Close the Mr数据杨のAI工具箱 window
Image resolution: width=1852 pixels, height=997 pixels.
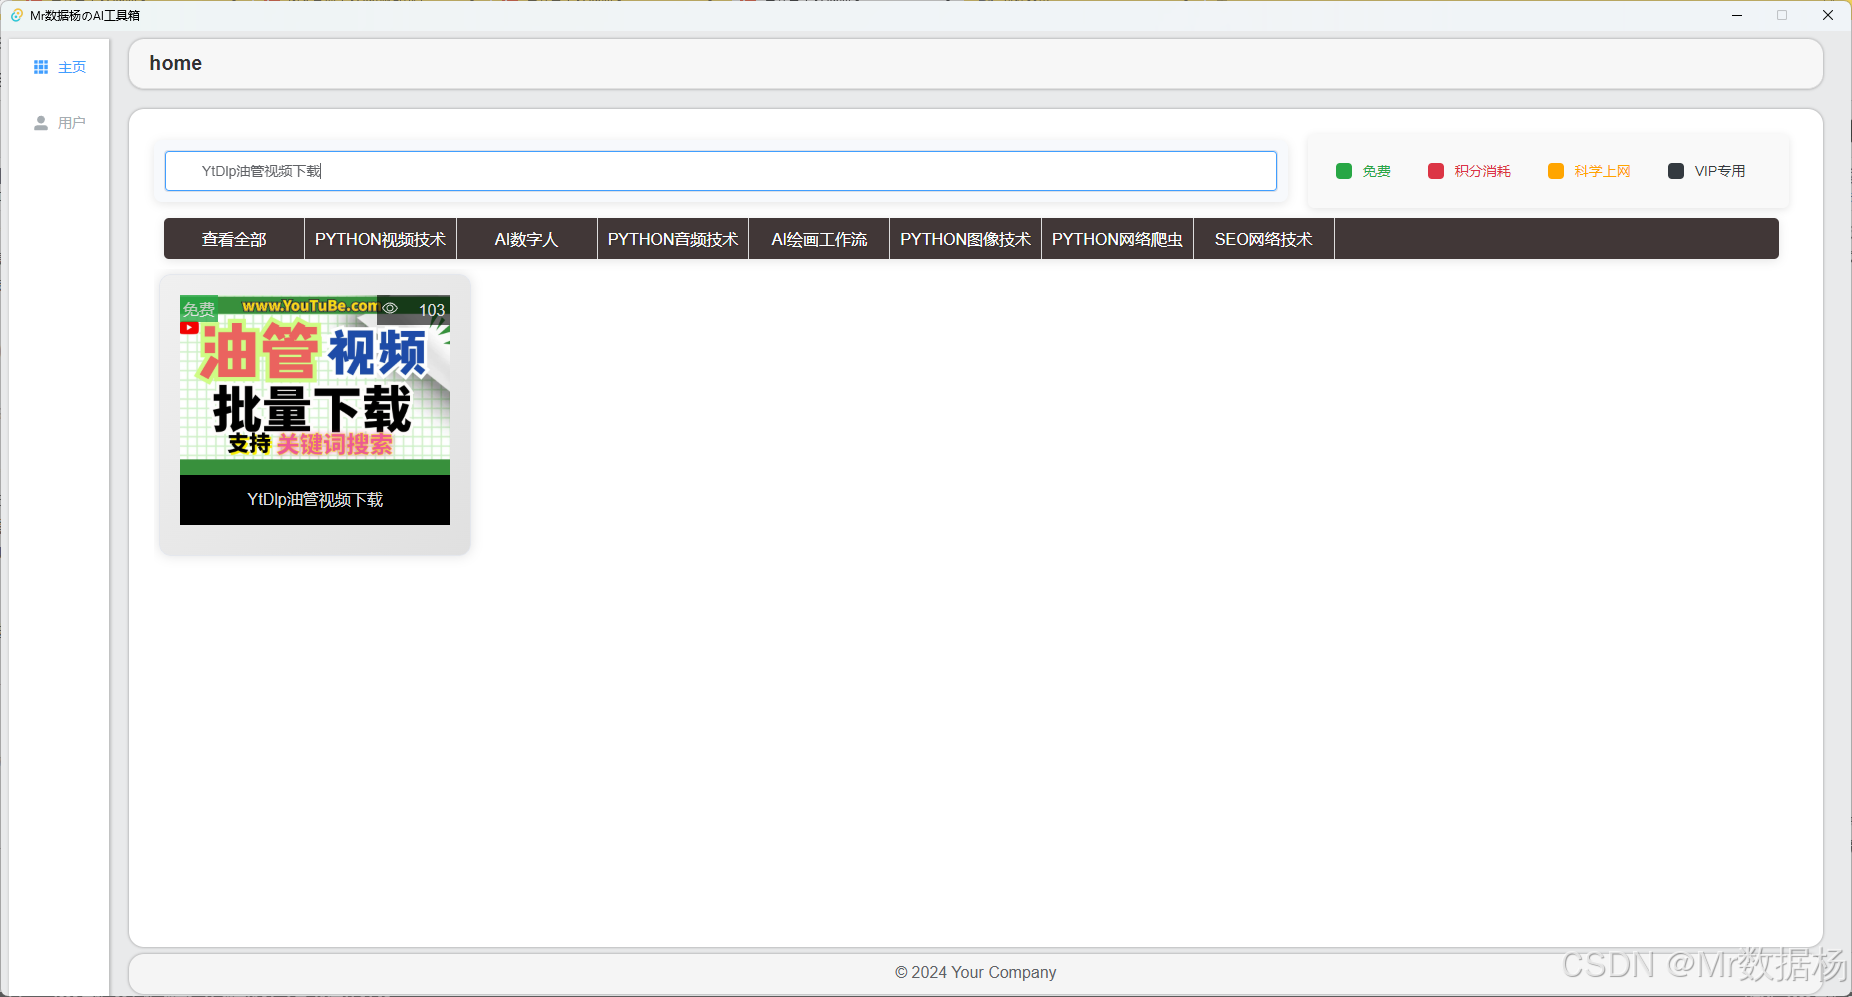tap(1828, 15)
